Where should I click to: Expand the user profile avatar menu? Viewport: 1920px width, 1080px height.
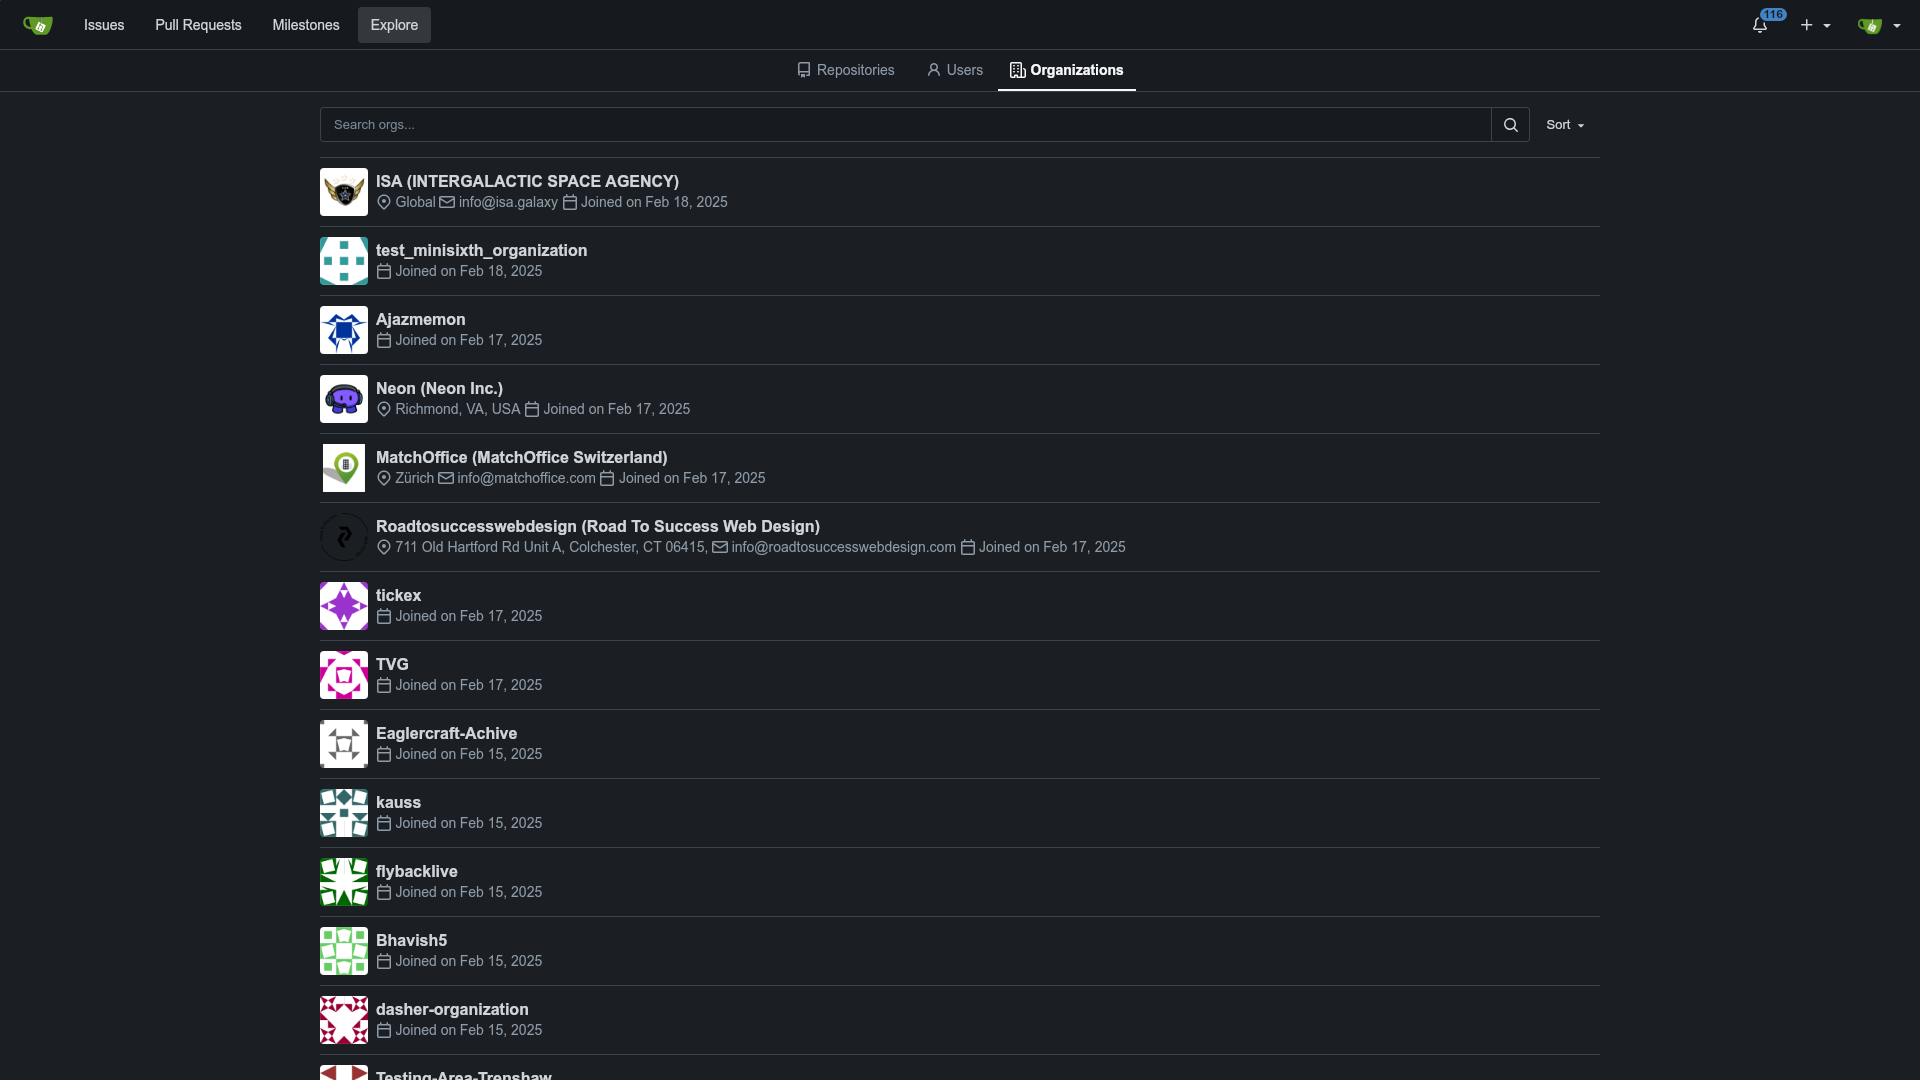(1878, 25)
